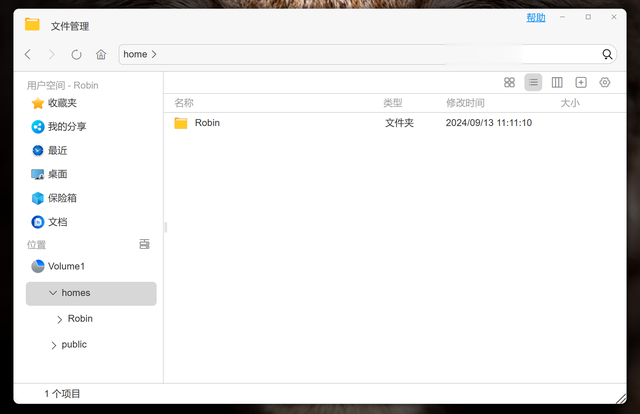The image size is (640, 414).
Task: Collapse the homes tree node
Action: tap(53, 293)
